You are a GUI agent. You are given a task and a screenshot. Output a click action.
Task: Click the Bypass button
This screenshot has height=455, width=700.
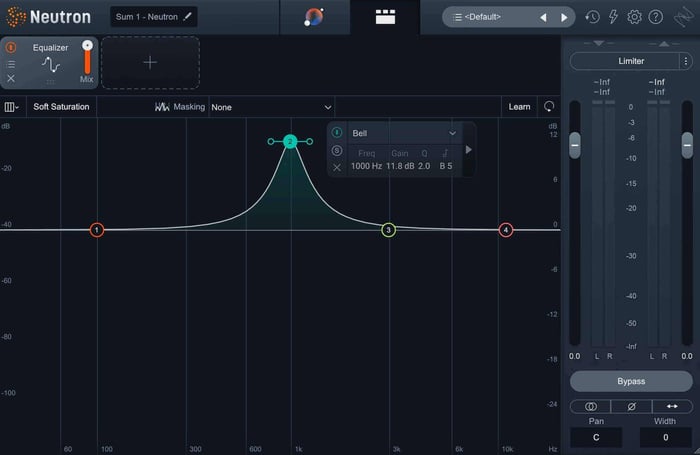(x=631, y=381)
